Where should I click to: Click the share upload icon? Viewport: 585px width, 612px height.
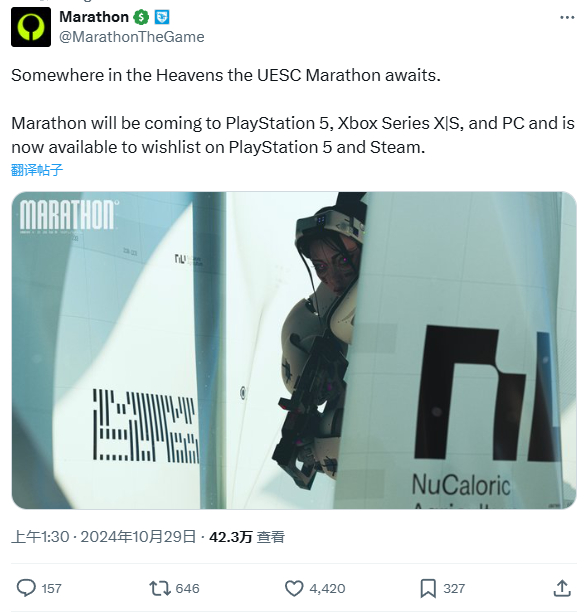[562, 588]
